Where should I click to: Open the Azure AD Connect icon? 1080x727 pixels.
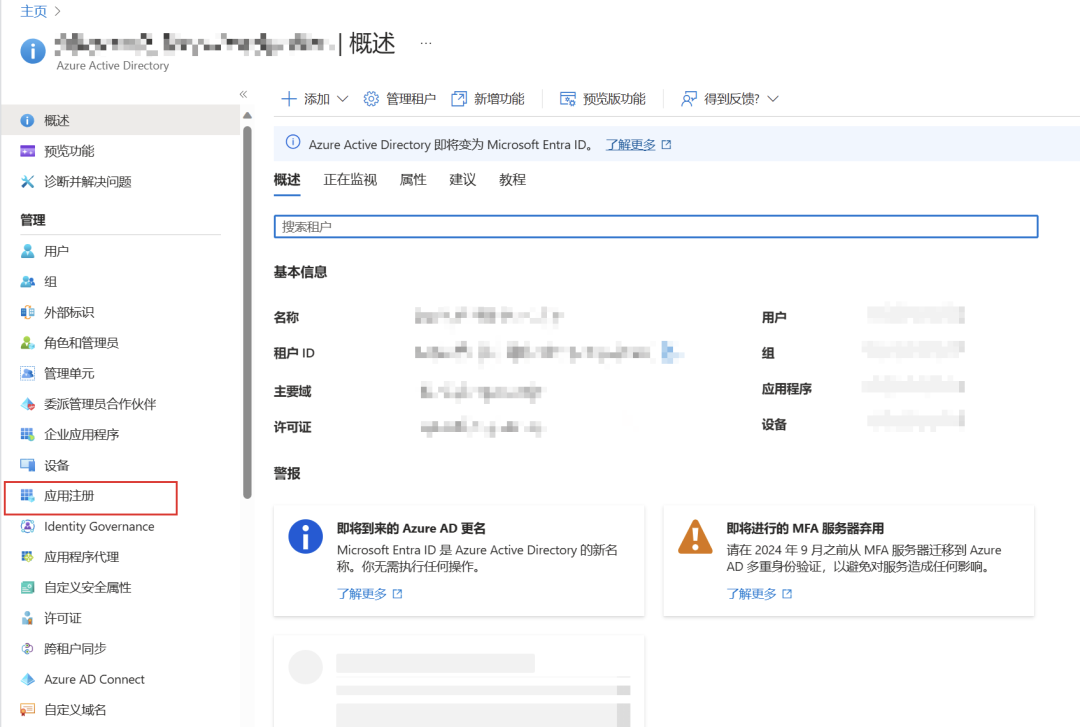(x=27, y=679)
